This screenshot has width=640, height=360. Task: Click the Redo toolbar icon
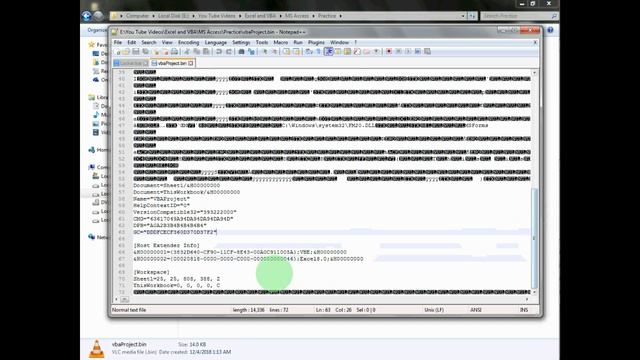point(229,51)
